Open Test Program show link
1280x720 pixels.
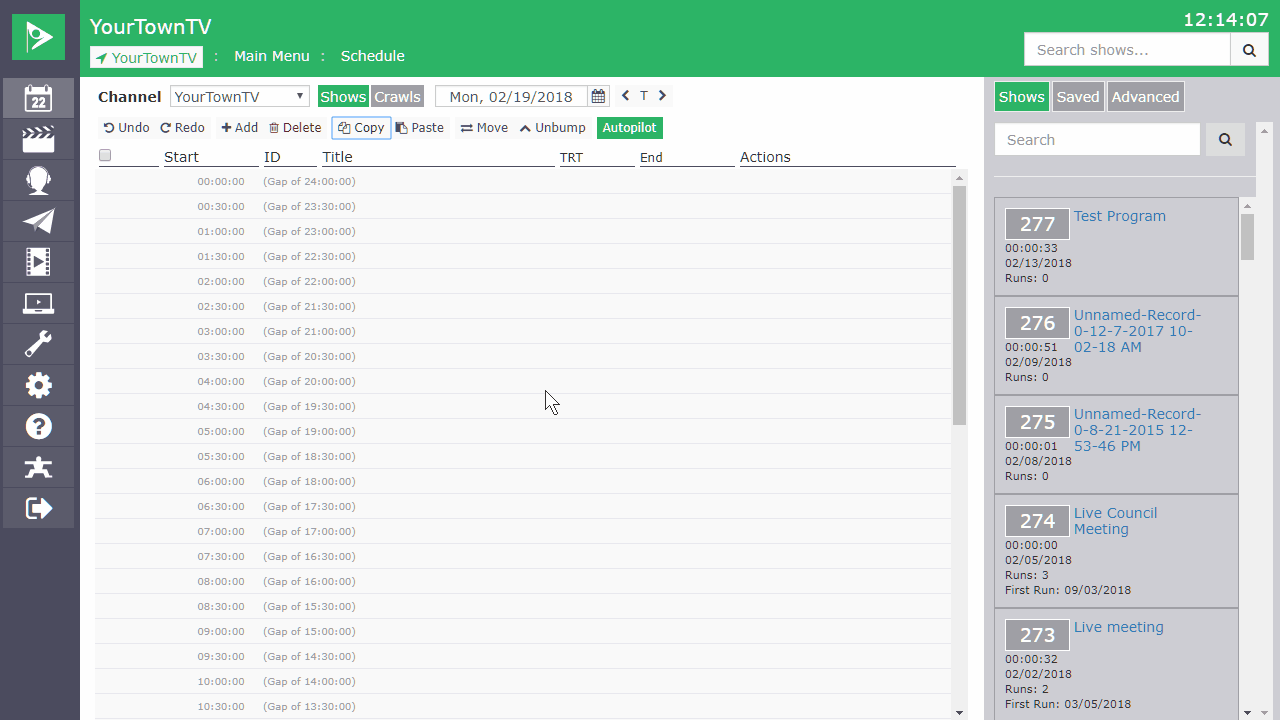tap(1120, 216)
